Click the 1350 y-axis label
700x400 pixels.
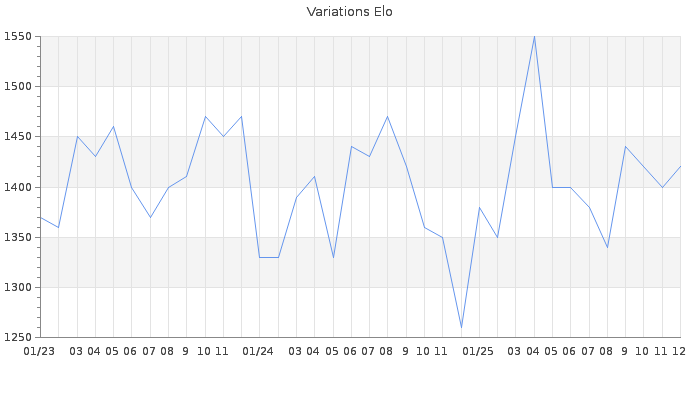coord(17,237)
